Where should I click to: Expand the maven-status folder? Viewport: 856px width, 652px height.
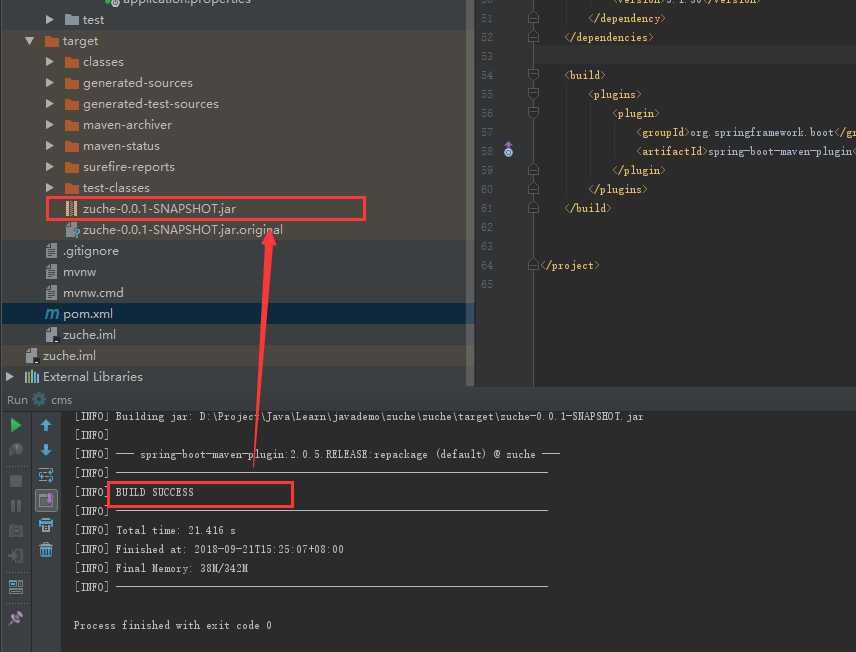pyautogui.click(x=50, y=146)
